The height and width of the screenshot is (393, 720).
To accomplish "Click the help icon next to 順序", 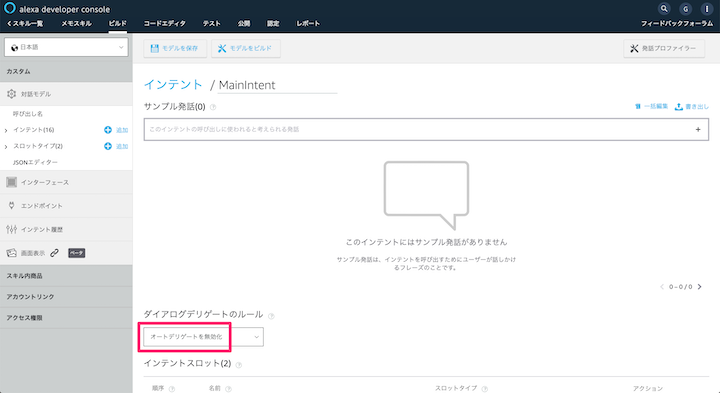I will 172,389.
